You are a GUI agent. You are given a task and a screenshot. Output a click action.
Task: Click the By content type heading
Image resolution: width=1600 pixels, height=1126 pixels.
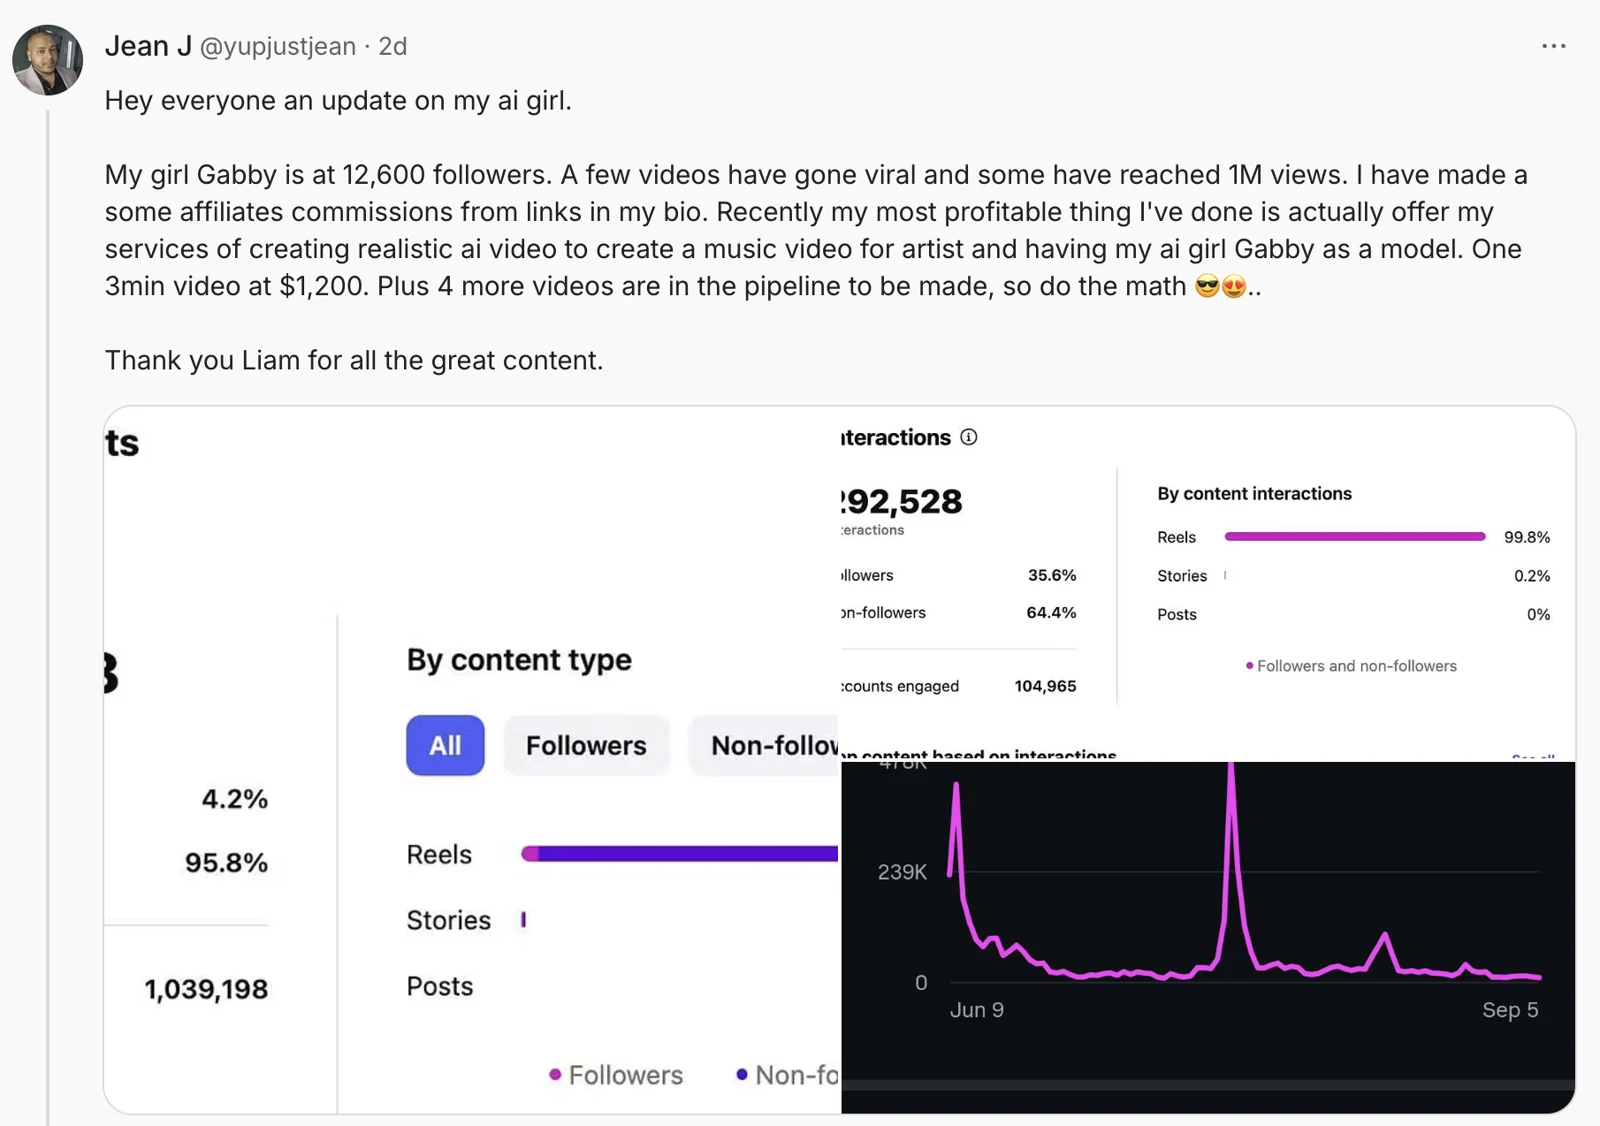coord(519,660)
